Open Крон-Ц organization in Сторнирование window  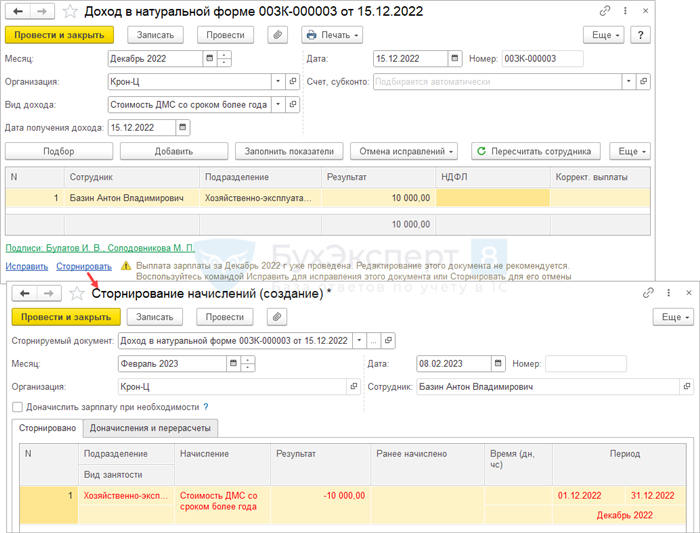[x=354, y=387]
